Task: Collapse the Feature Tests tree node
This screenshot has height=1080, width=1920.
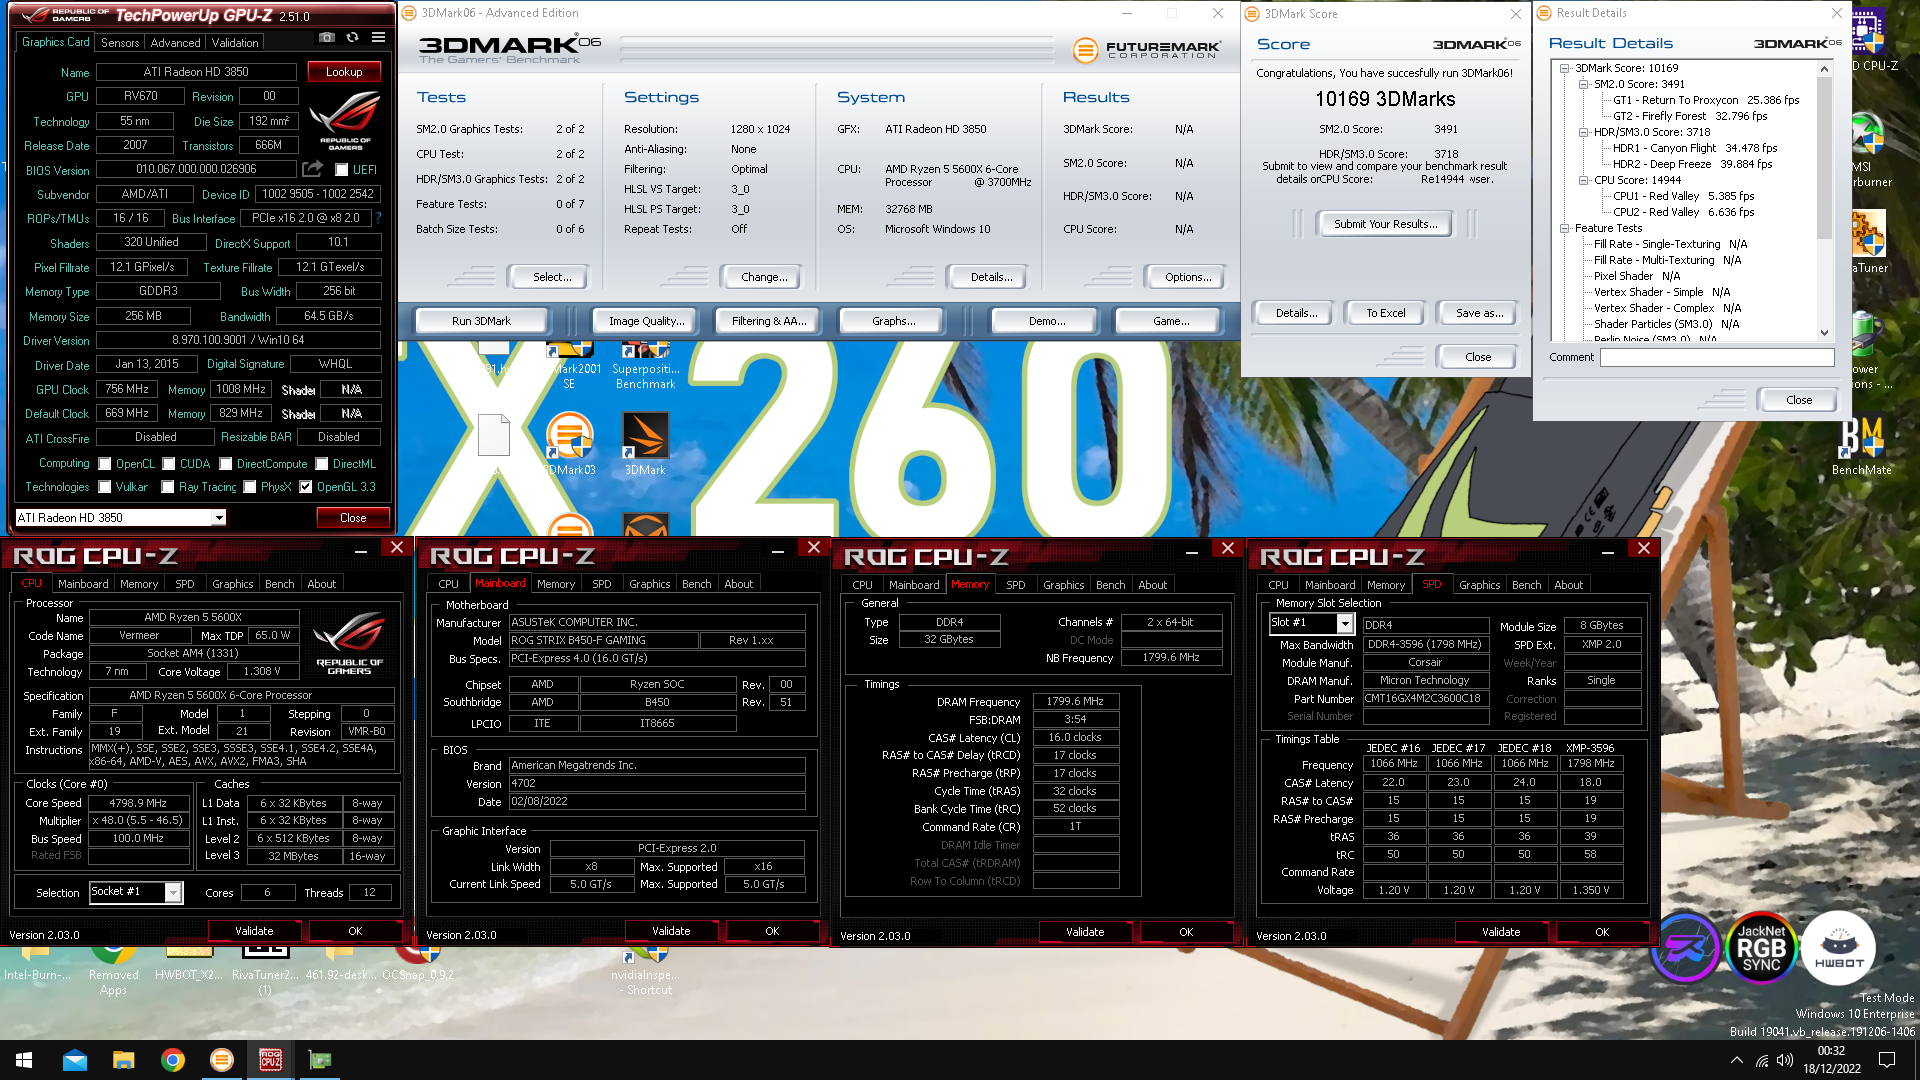Action: click(1565, 228)
